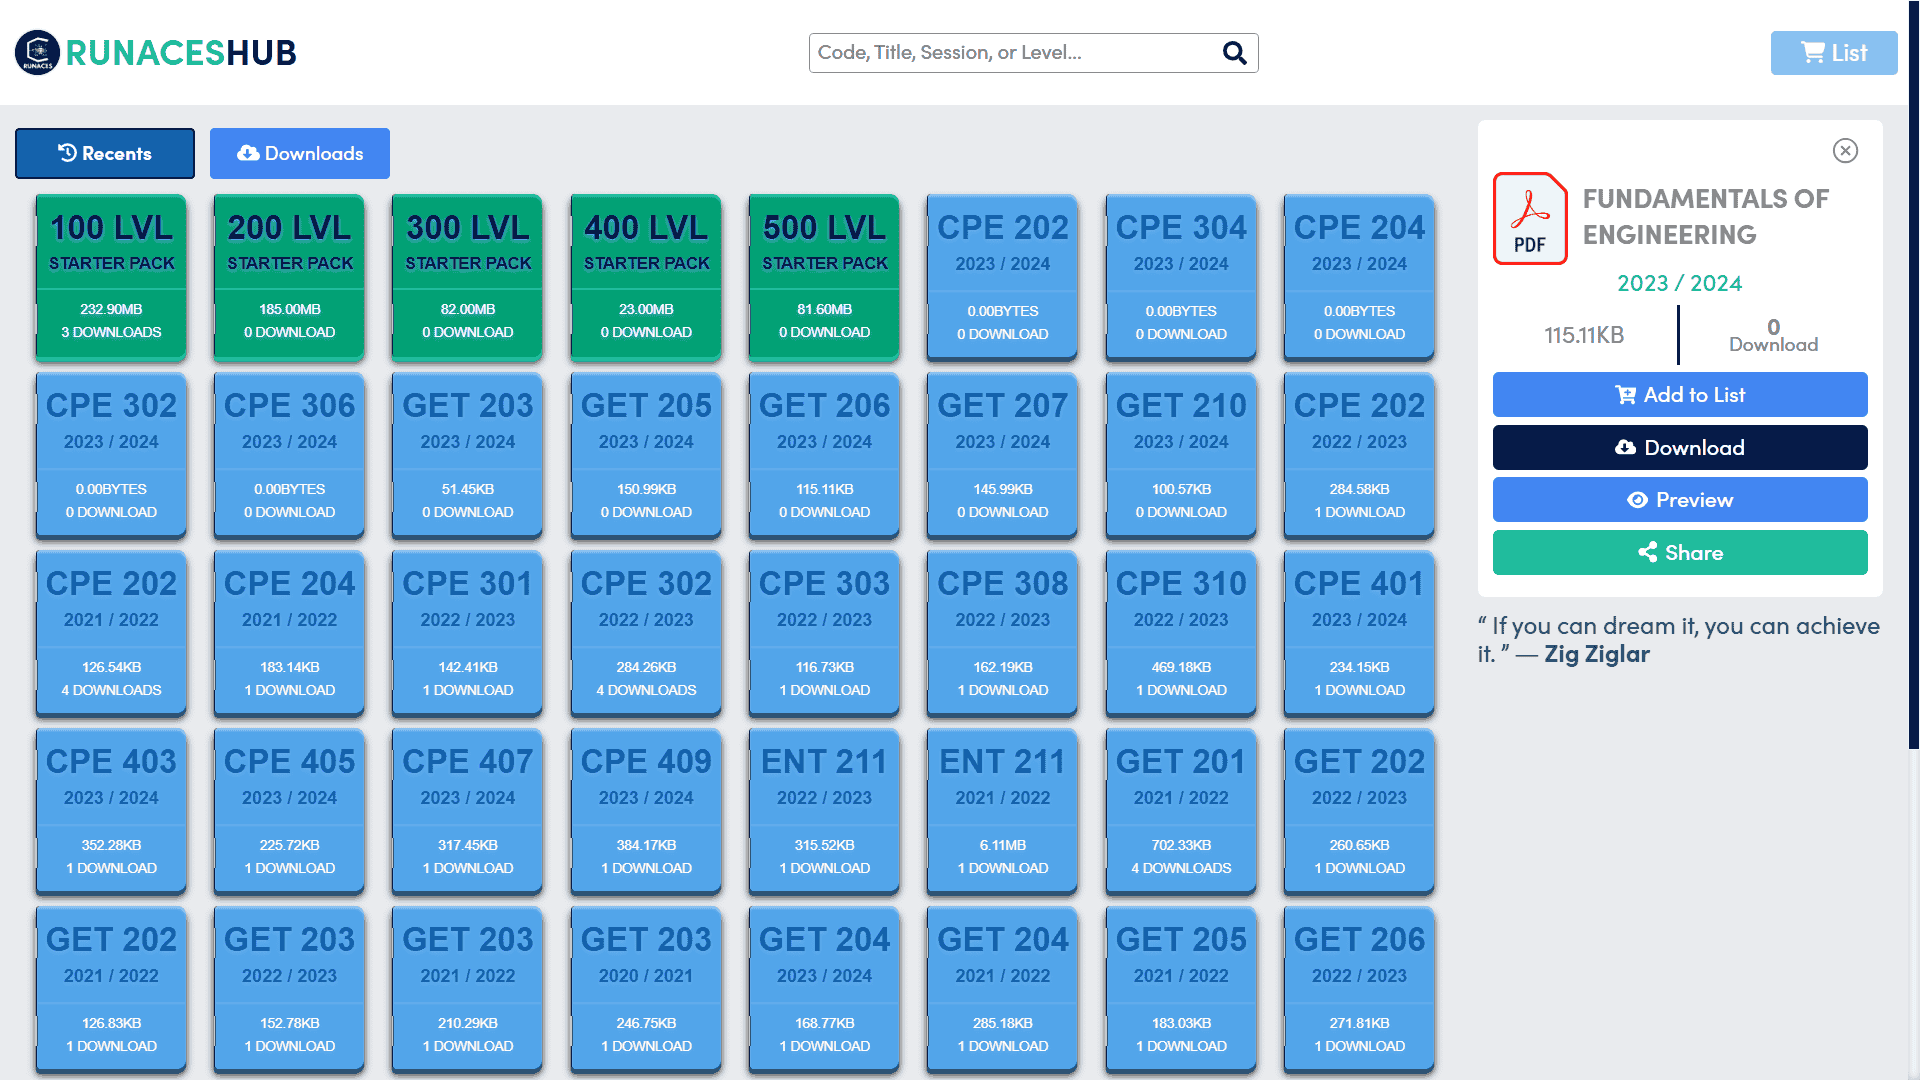Focus the Code, Title, Session search field

tap(1033, 53)
